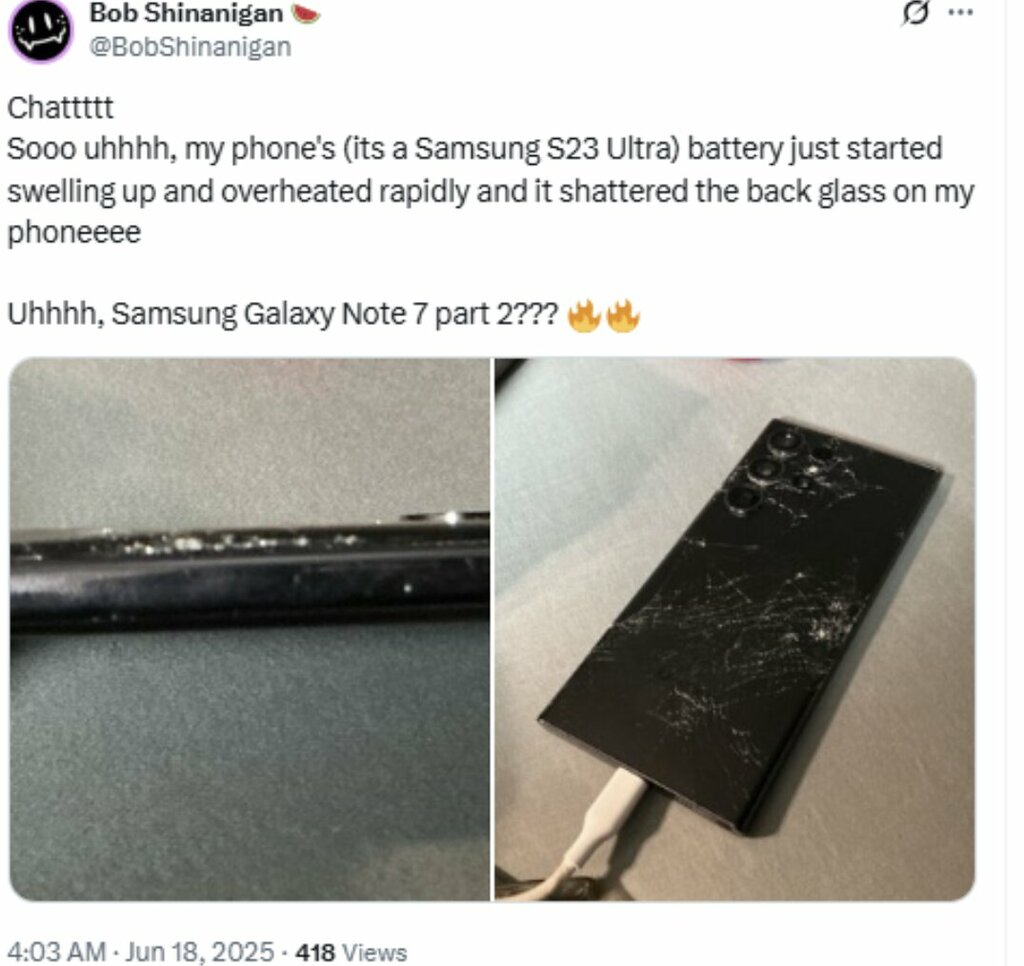Click the word phoneeee in tweet
Image resolution: width=1024 pixels, height=966 pixels.
(74, 232)
